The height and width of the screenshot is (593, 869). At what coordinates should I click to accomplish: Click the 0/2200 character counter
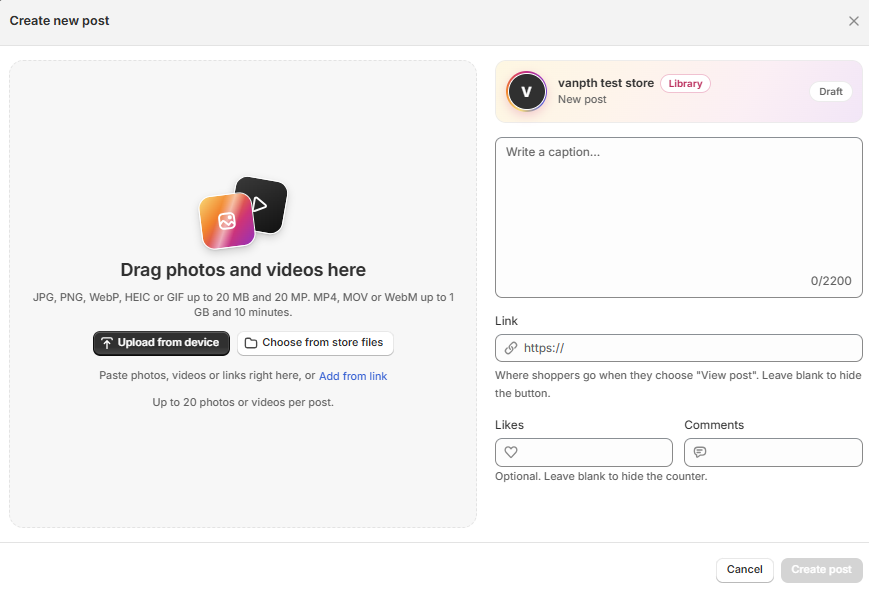coord(831,281)
